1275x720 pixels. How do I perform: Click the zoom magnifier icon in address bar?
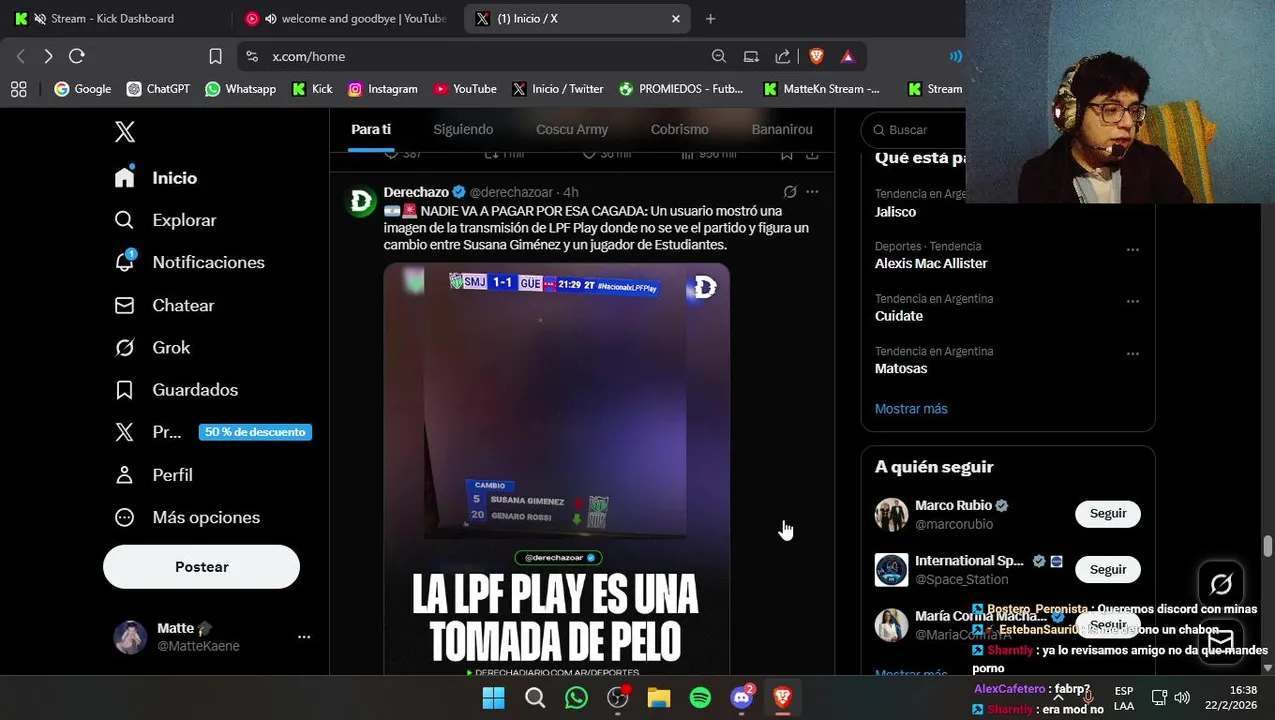(x=719, y=56)
